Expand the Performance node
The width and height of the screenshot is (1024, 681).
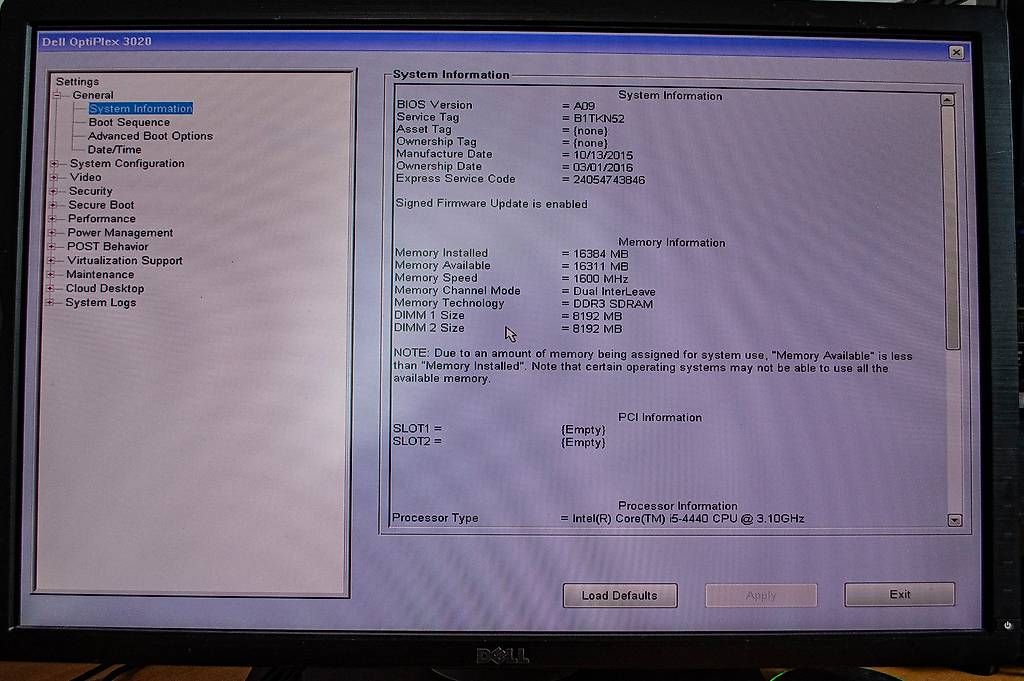52,219
